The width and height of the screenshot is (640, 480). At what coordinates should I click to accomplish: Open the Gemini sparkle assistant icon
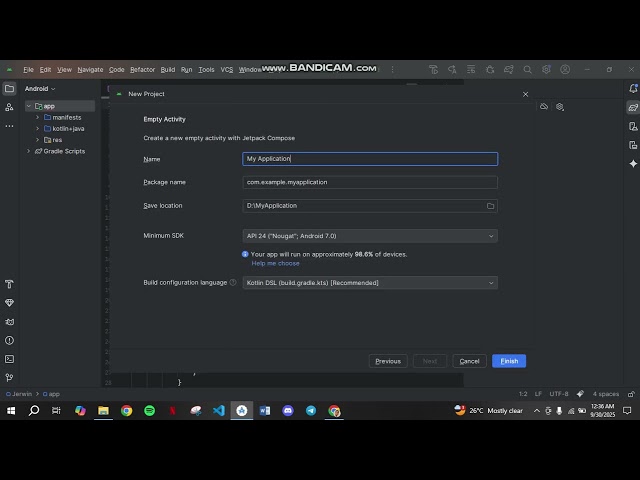click(x=633, y=164)
